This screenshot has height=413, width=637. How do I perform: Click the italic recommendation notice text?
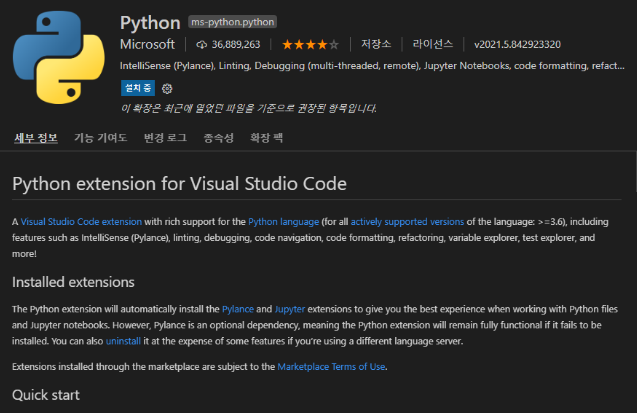click(248, 108)
